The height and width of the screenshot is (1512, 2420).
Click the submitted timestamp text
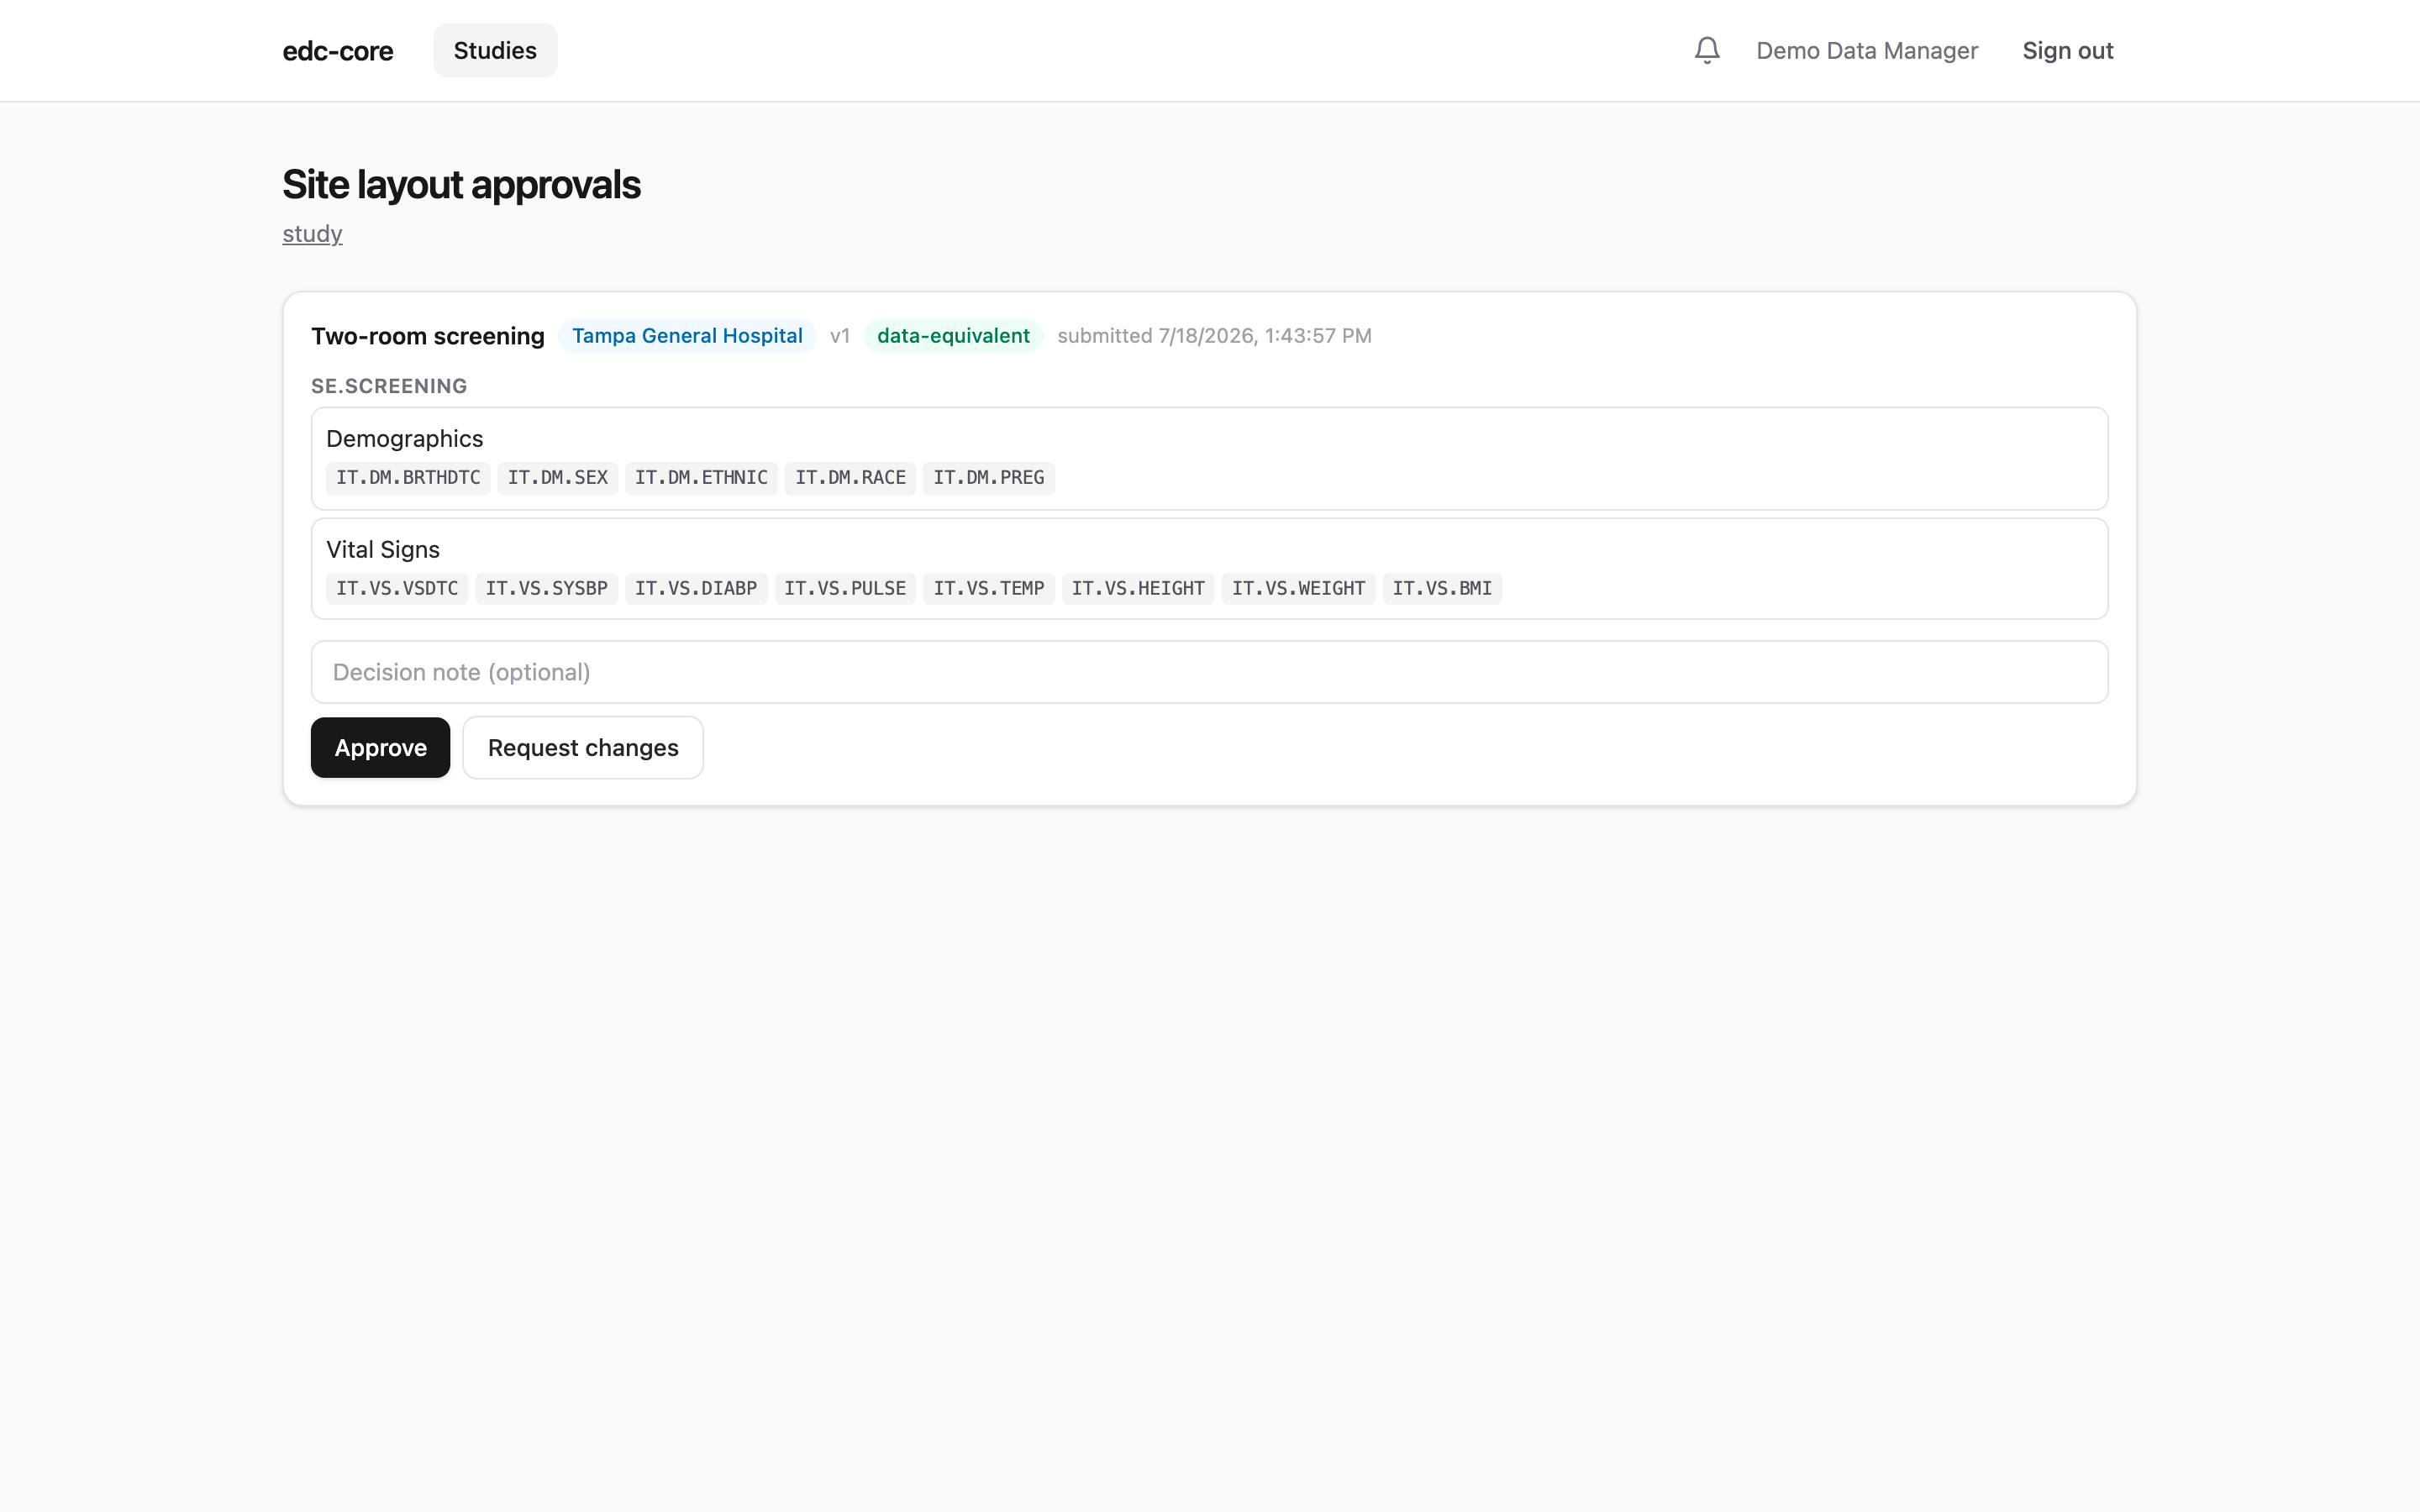pos(1214,336)
